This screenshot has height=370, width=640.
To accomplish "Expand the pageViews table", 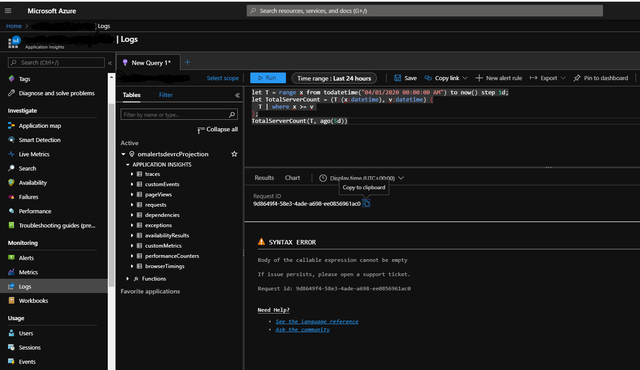I will [x=132, y=195].
